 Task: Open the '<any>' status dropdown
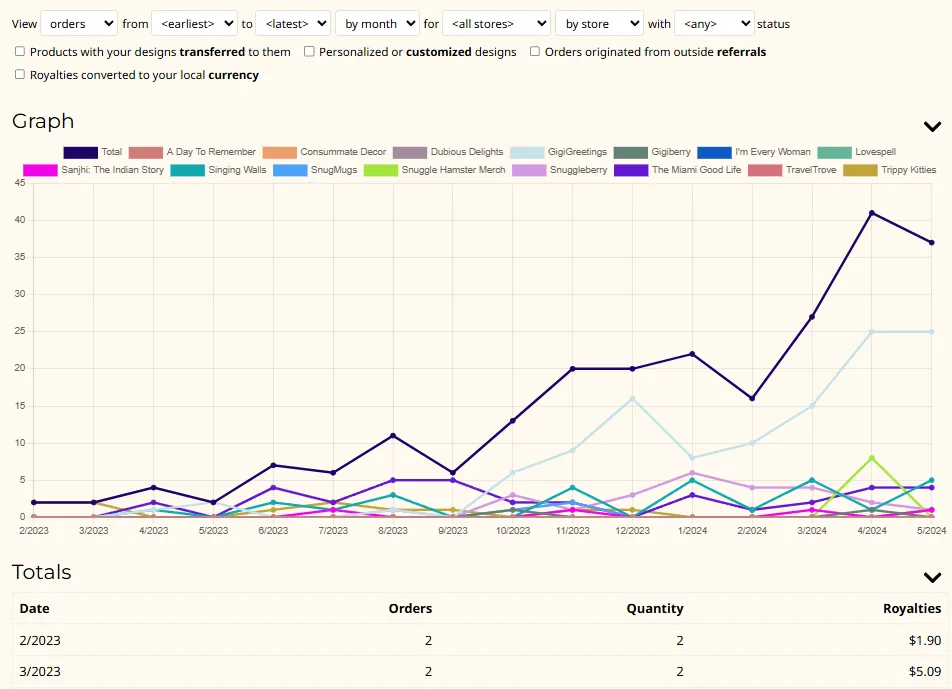click(714, 24)
